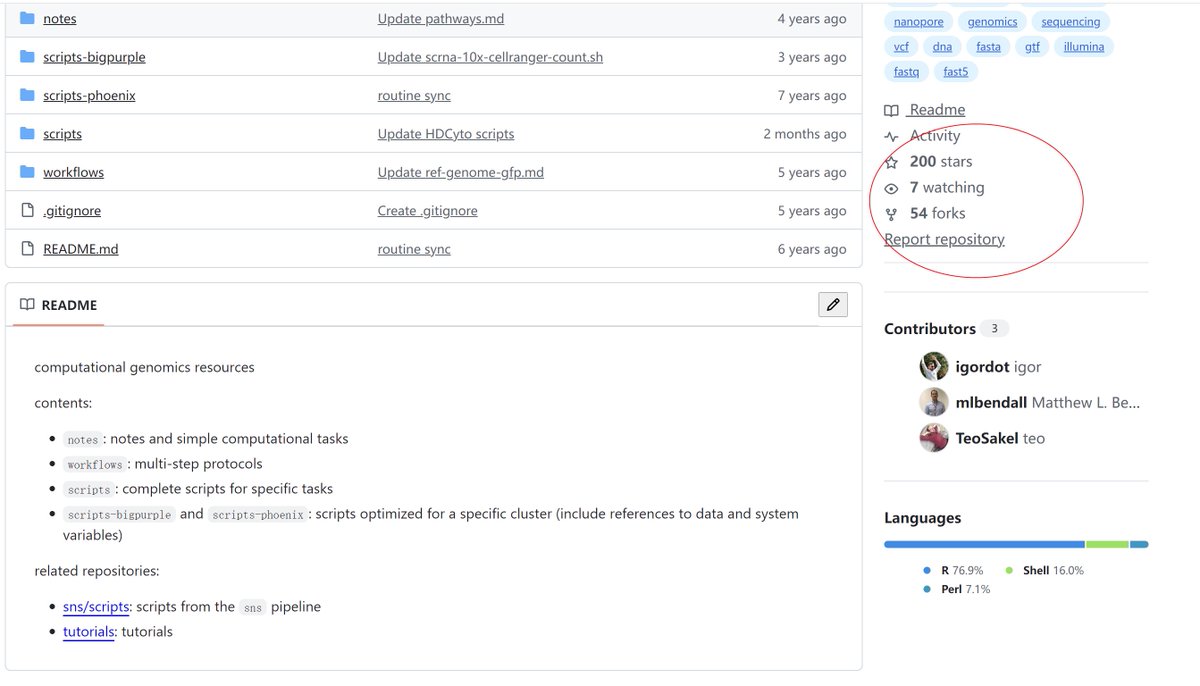The width and height of the screenshot is (1200, 686).
Task: Click the README.md file icon
Action: coord(27,249)
